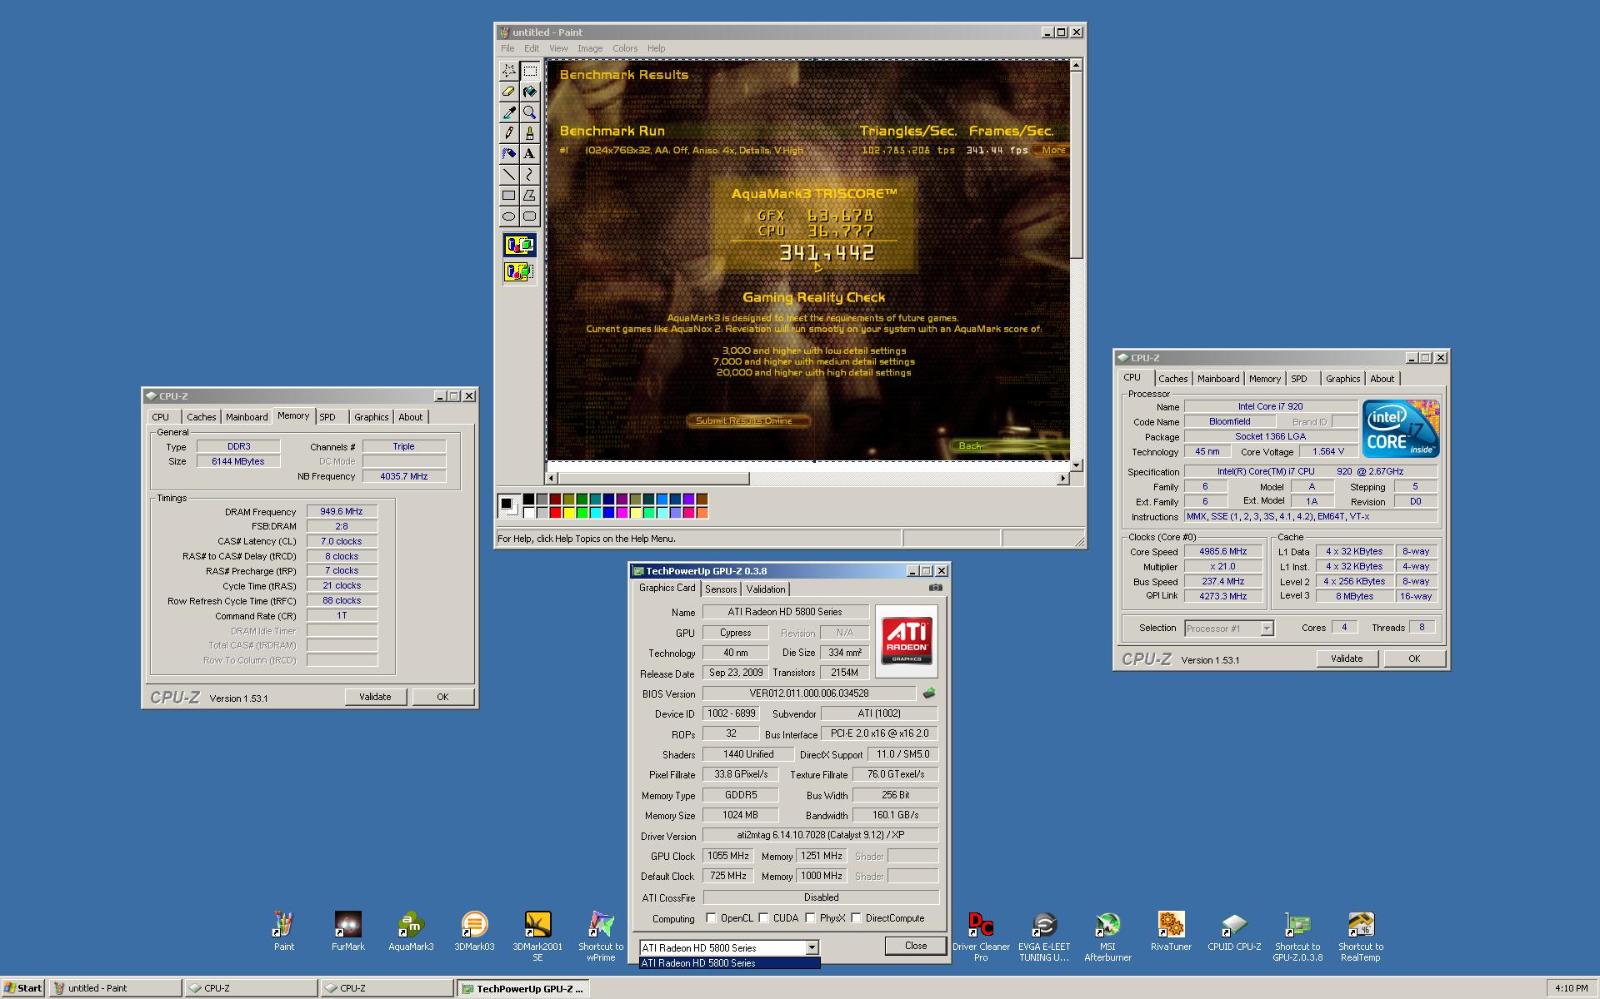
Task: Pick the Fill With Color bucket tool
Action: click(x=529, y=92)
